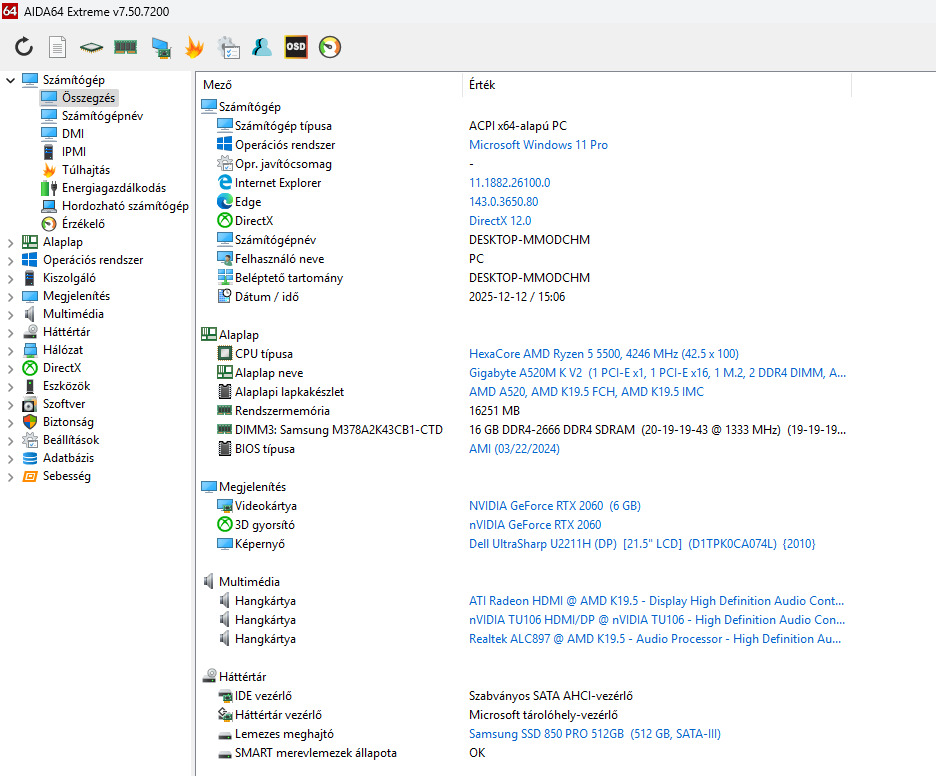Image resolution: width=936 pixels, height=776 pixels.
Task: Click the AIDA64 application logo icon
Action: pos(10,11)
